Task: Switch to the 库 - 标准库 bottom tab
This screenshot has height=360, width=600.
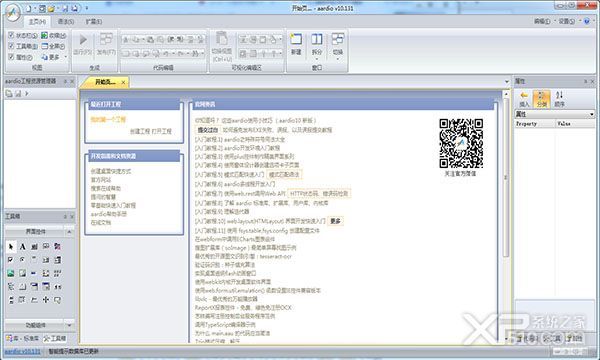Action: click(x=22, y=338)
